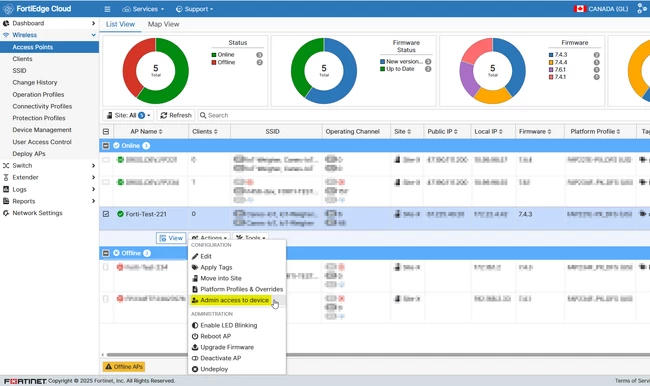
Task: Click the green Online legend swatch
Action: (x=214, y=55)
